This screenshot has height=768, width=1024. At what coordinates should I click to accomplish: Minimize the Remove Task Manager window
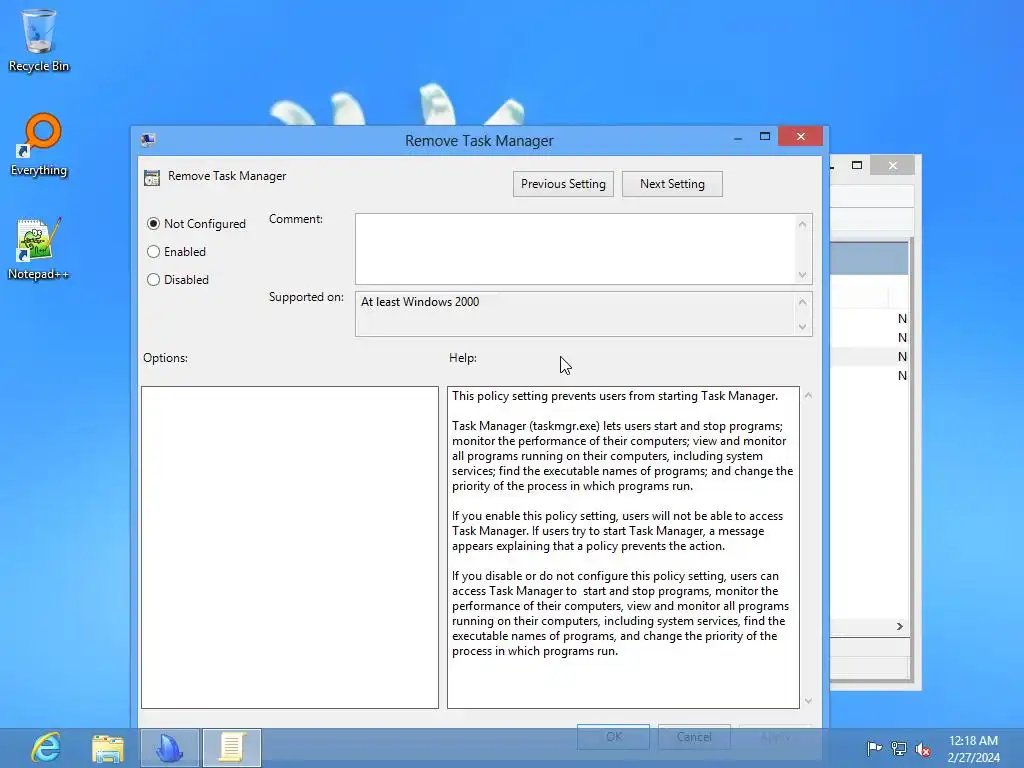click(738, 138)
